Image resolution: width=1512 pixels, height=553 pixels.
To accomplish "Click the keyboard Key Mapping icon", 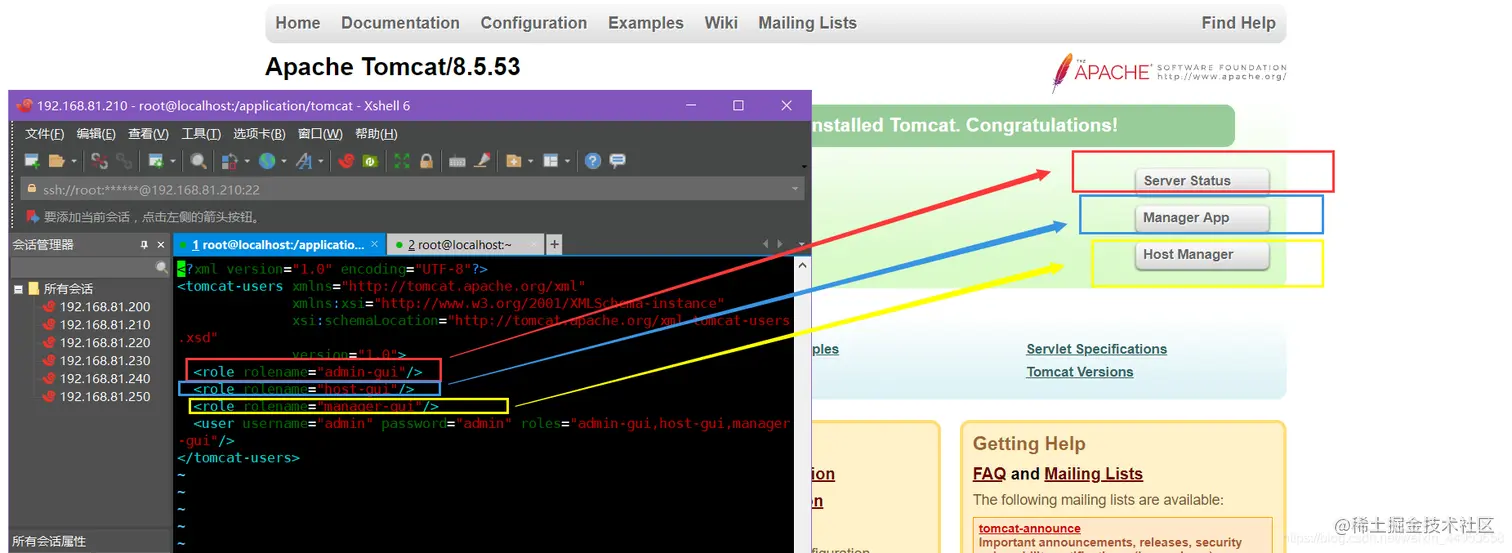I will pyautogui.click(x=457, y=161).
